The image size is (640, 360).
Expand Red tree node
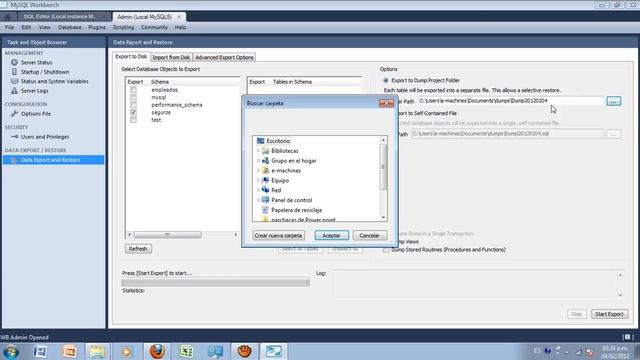tap(258, 190)
